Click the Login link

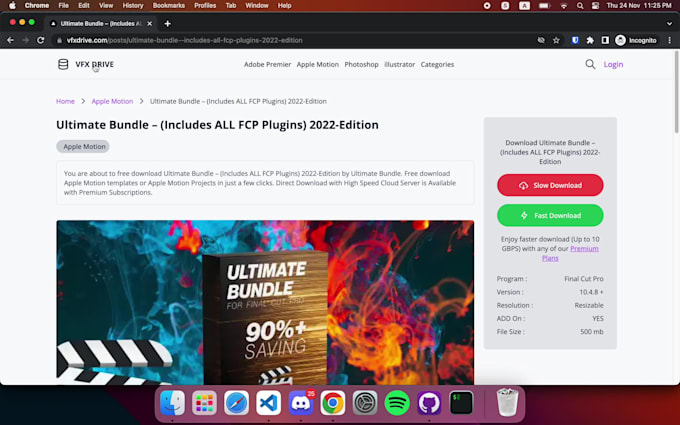pyautogui.click(x=613, y=64)
